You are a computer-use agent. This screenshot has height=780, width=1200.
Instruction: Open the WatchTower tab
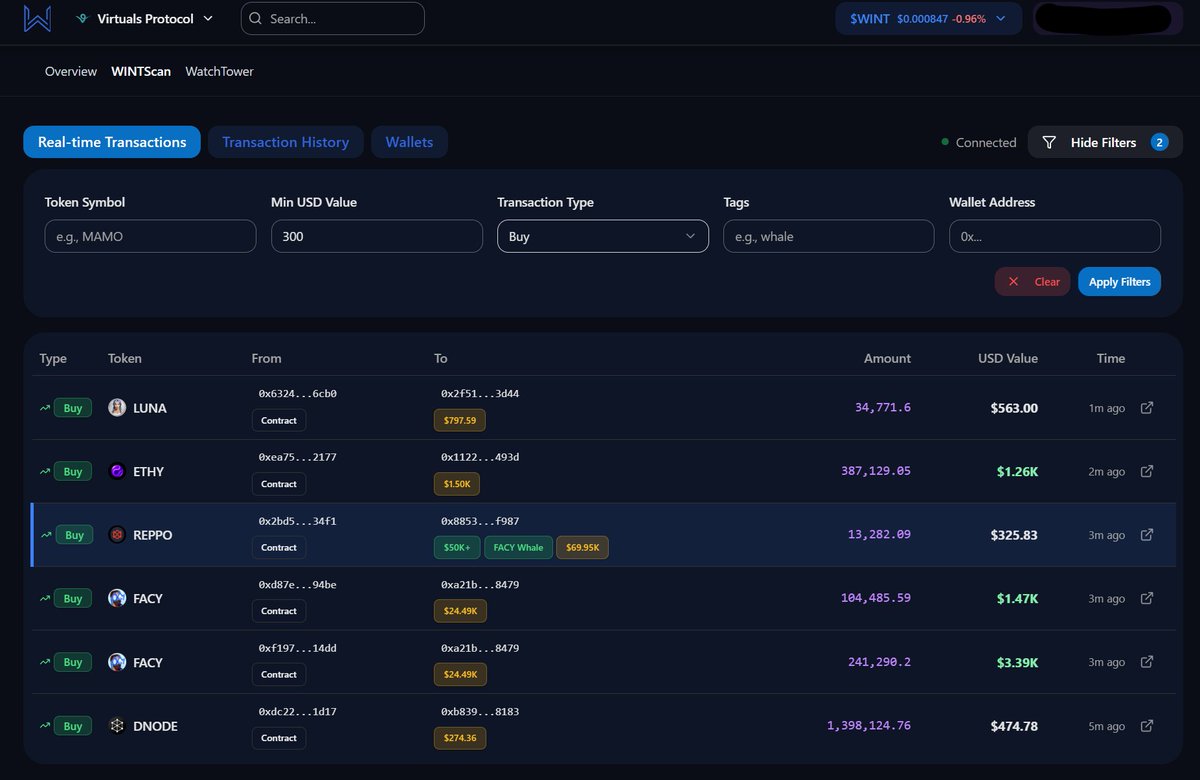point(219,72)
